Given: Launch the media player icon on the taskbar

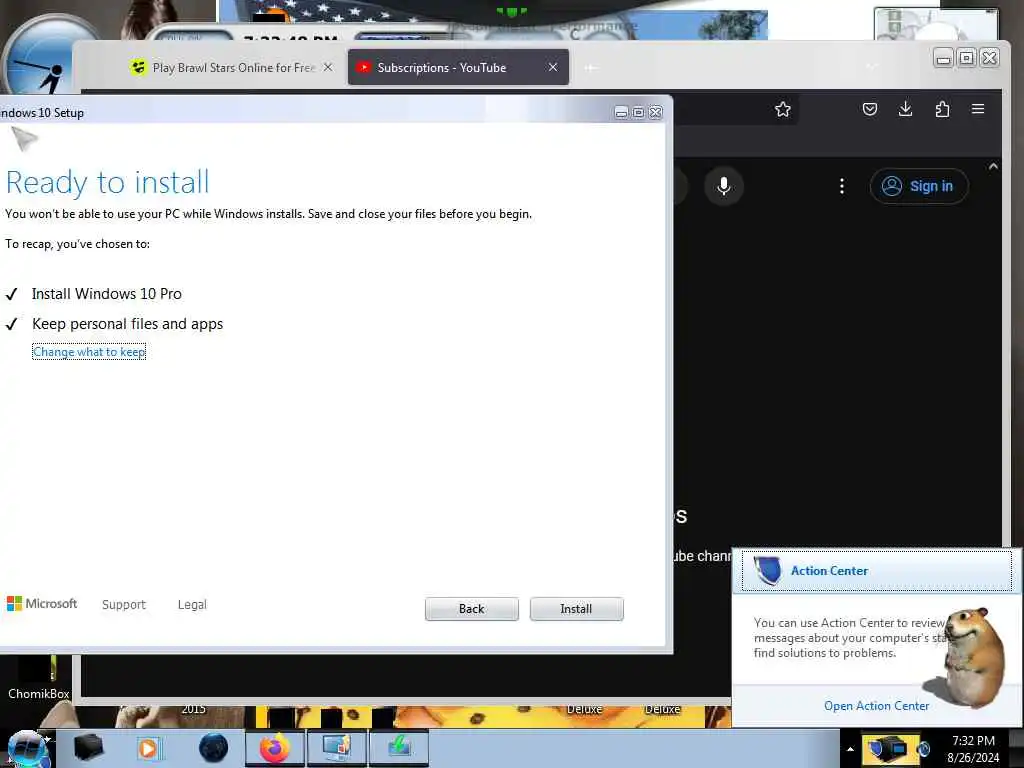Looking at the screenshot, I should (148, 748).
